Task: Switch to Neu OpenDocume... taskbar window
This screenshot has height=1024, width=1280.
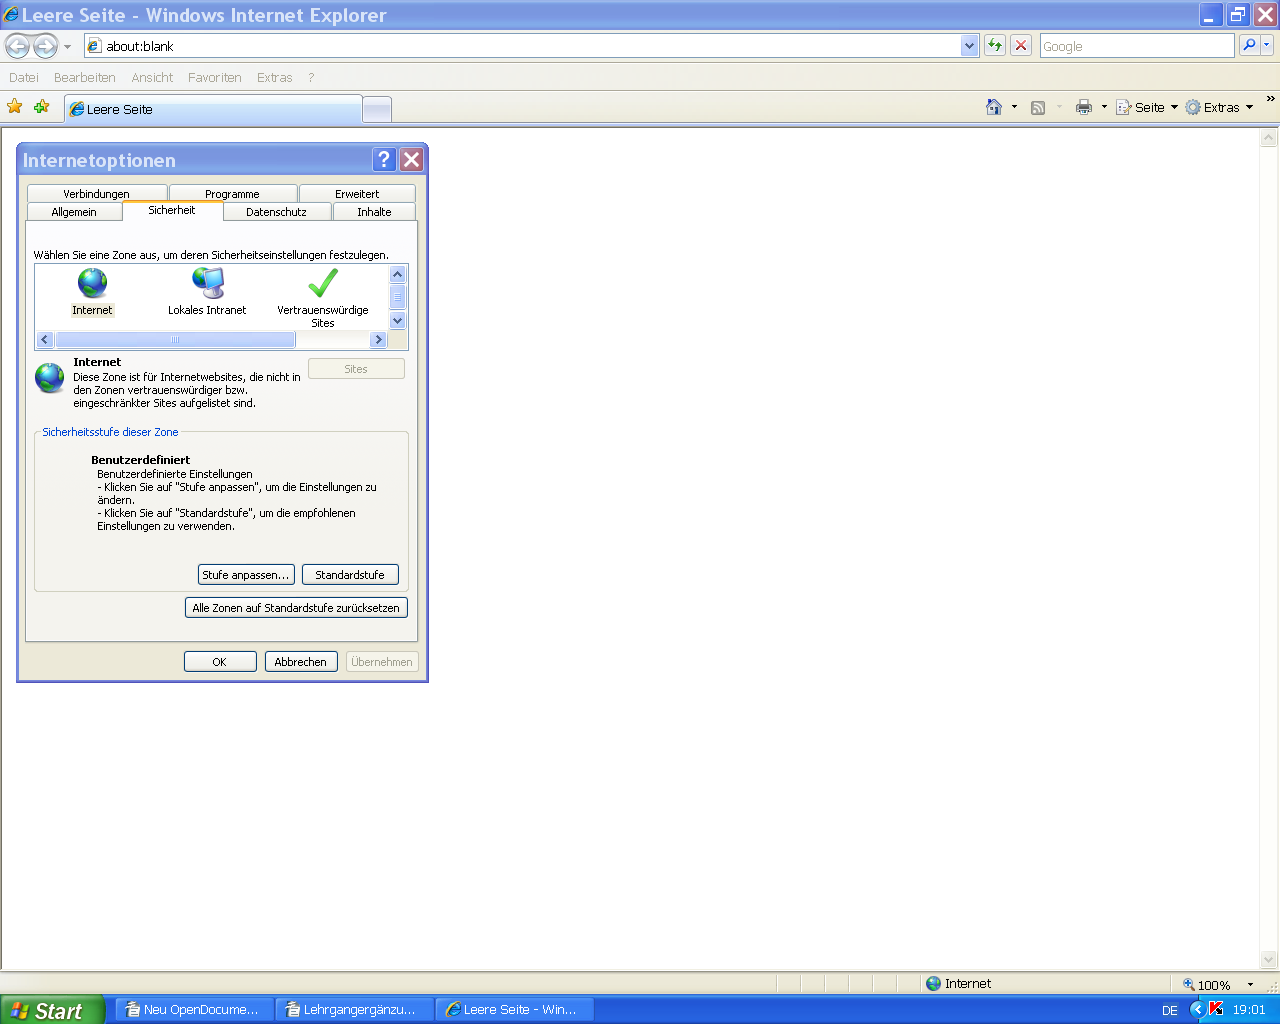Action: point(193,1010)
